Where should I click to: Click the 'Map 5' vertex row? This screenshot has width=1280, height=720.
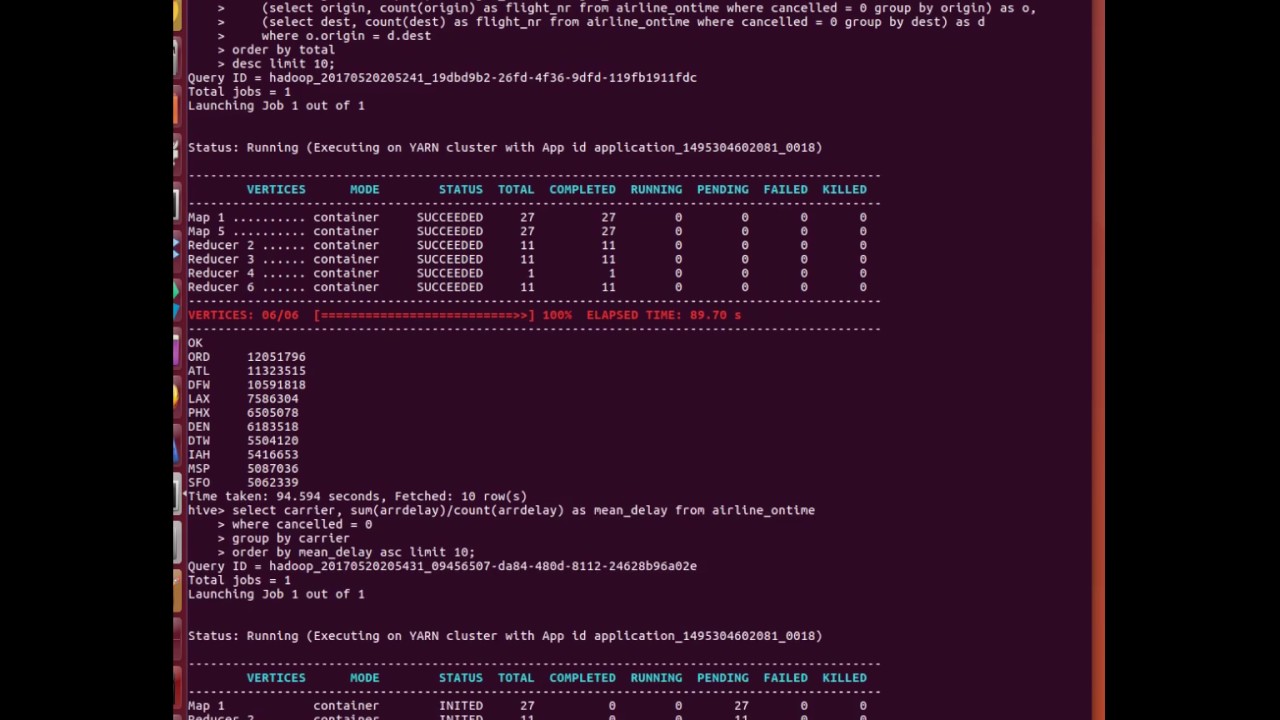click(x=527, y=231)
